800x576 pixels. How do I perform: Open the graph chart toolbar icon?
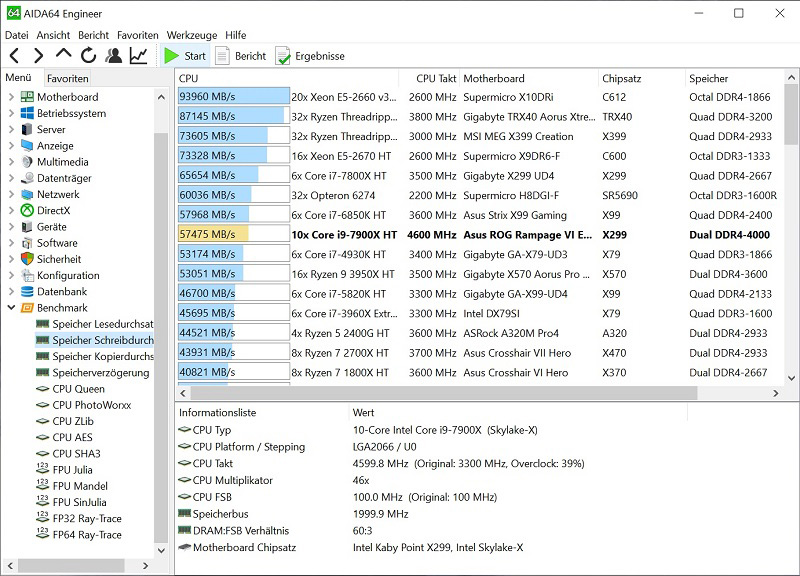(138, 56)
